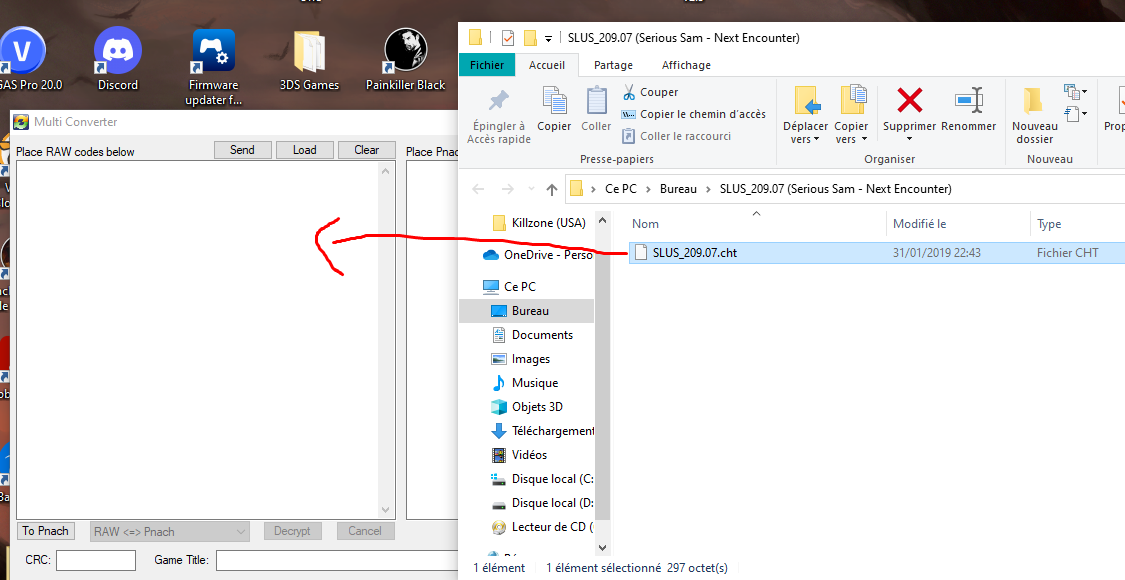1125x580 pixels.
Task: Open the VEGAS Pro 20.0 desktop shortcut
Action: point(23,60)
